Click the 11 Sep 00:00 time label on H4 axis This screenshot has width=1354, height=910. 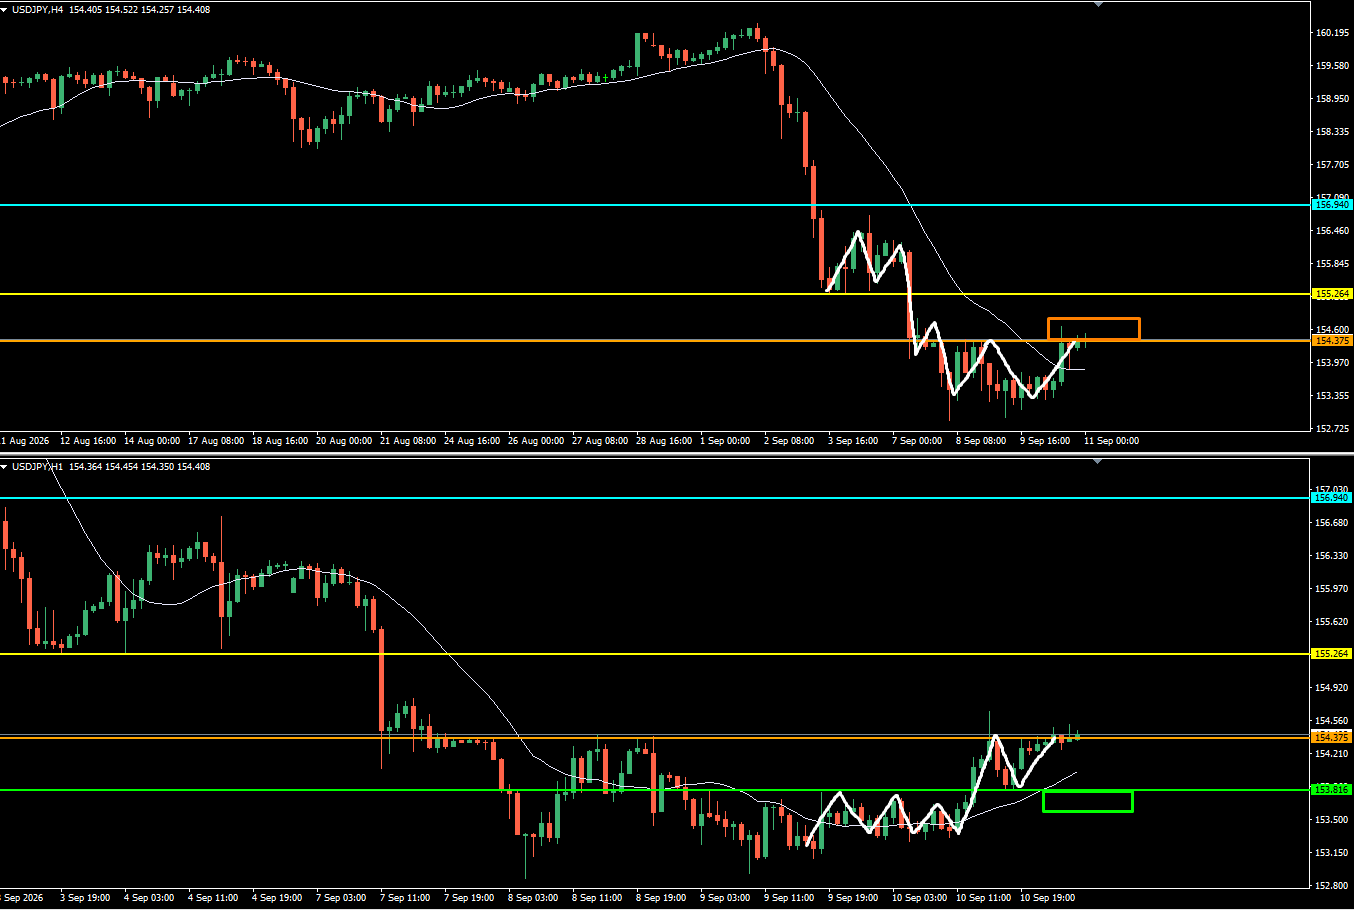(1111, 441)
